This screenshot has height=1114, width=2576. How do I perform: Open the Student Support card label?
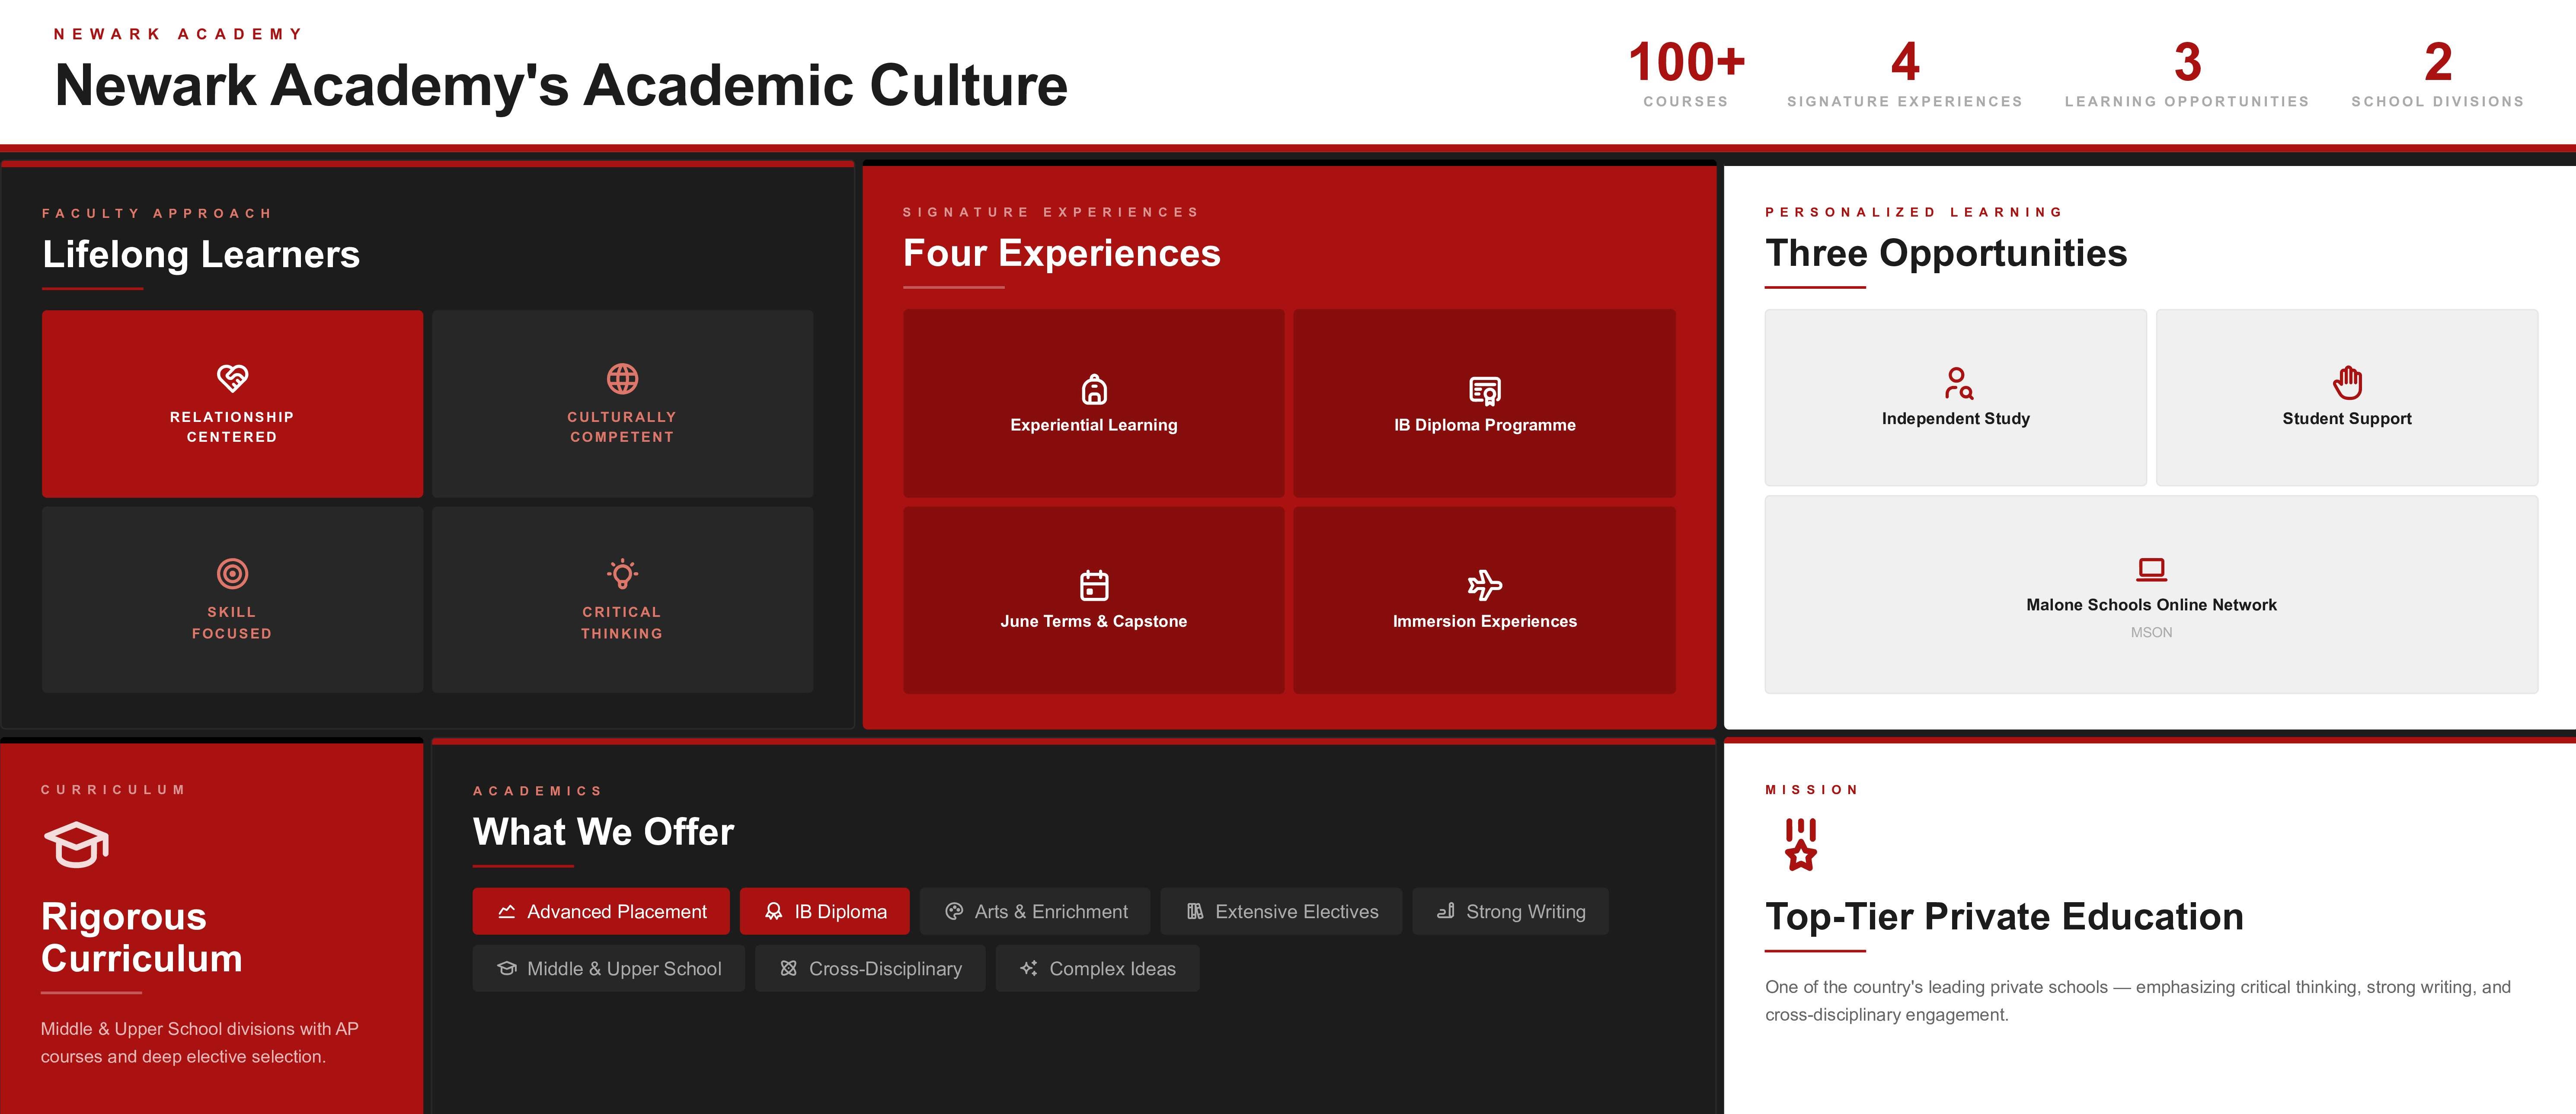click(2347, 418)
